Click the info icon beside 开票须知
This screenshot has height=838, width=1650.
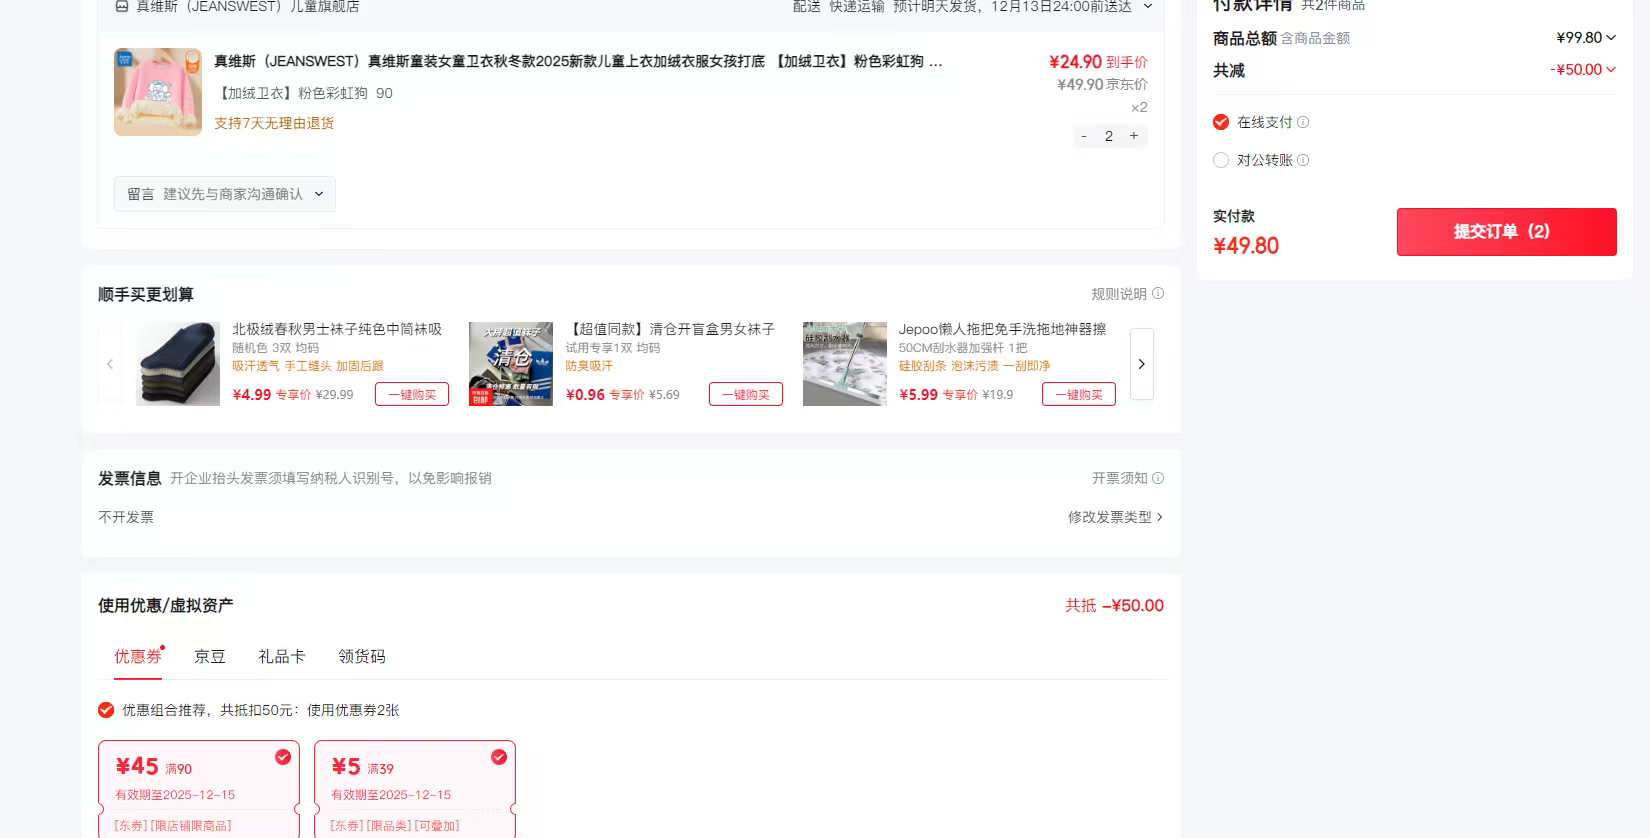[x=1158, y=478]
